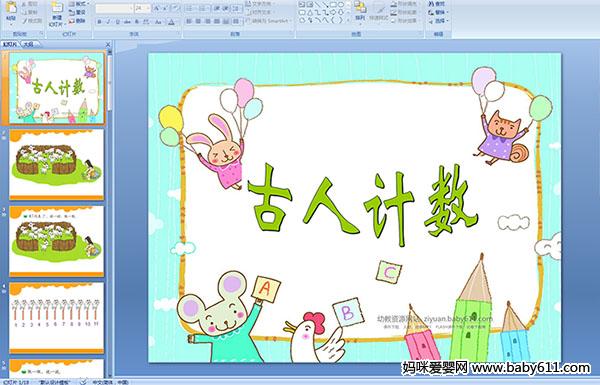600x385 pixels.
Task: Toggle Bold formatting
Action: [x=99, y=22]
